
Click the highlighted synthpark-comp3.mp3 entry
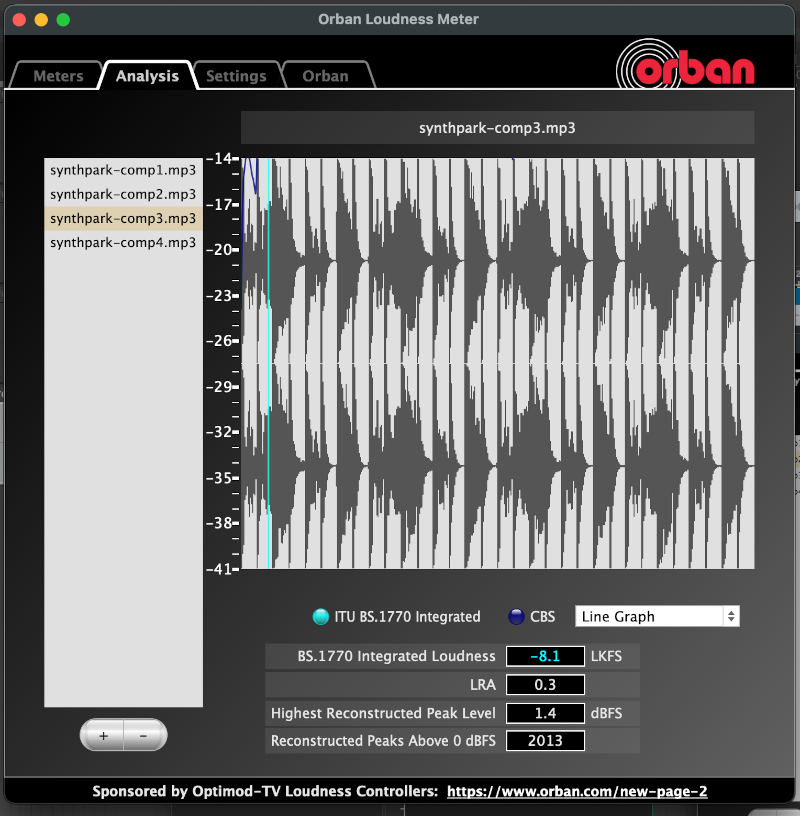click(x=123, y=218)
